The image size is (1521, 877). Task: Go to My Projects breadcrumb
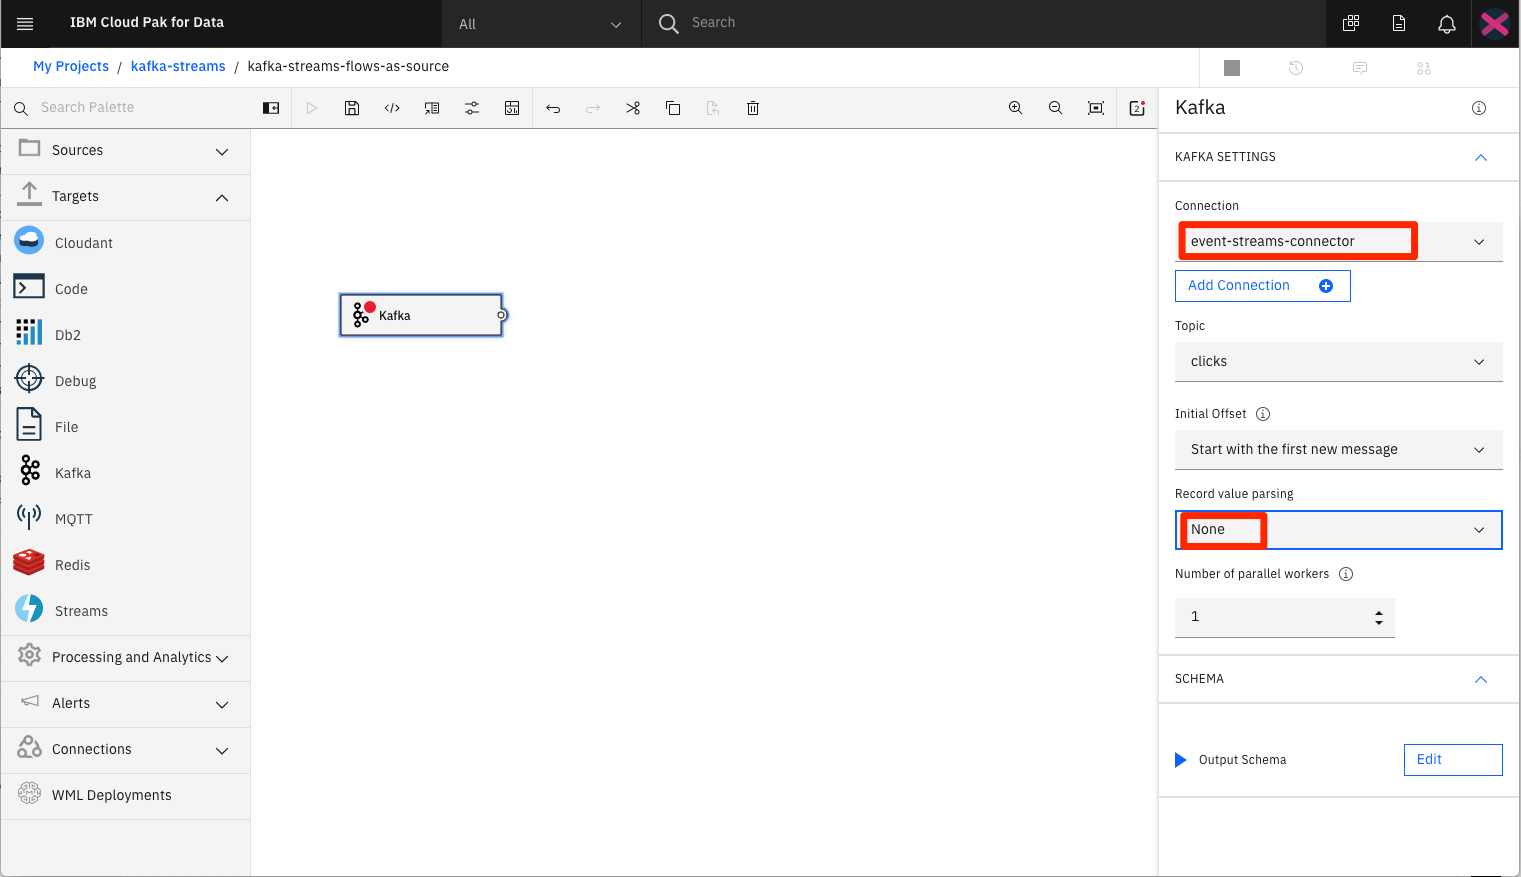[x=71, y=66]
